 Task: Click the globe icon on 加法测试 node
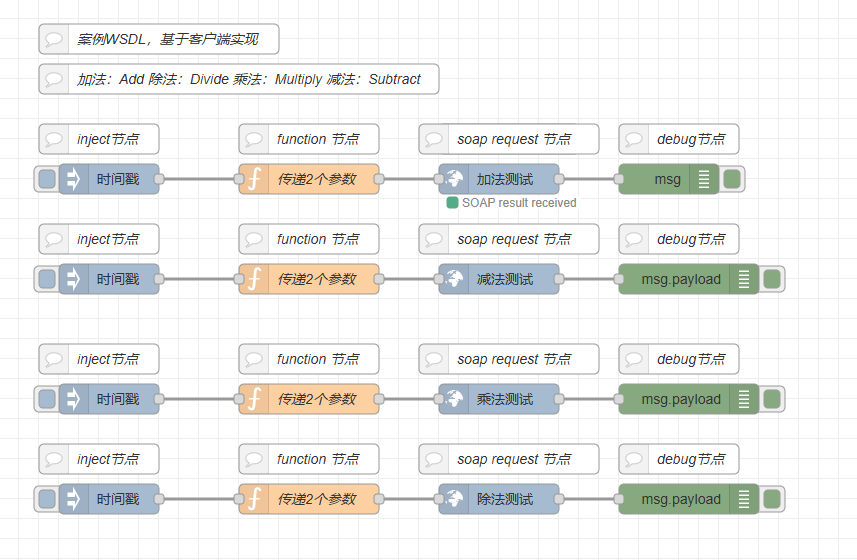tap(454, 180)
